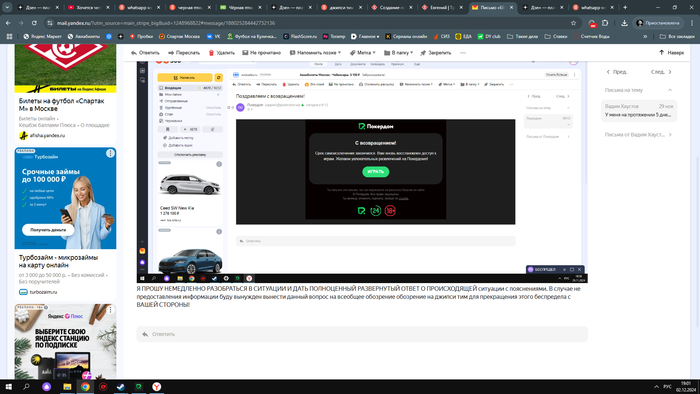Open the Приостановлена profile button

coord(658,23)
